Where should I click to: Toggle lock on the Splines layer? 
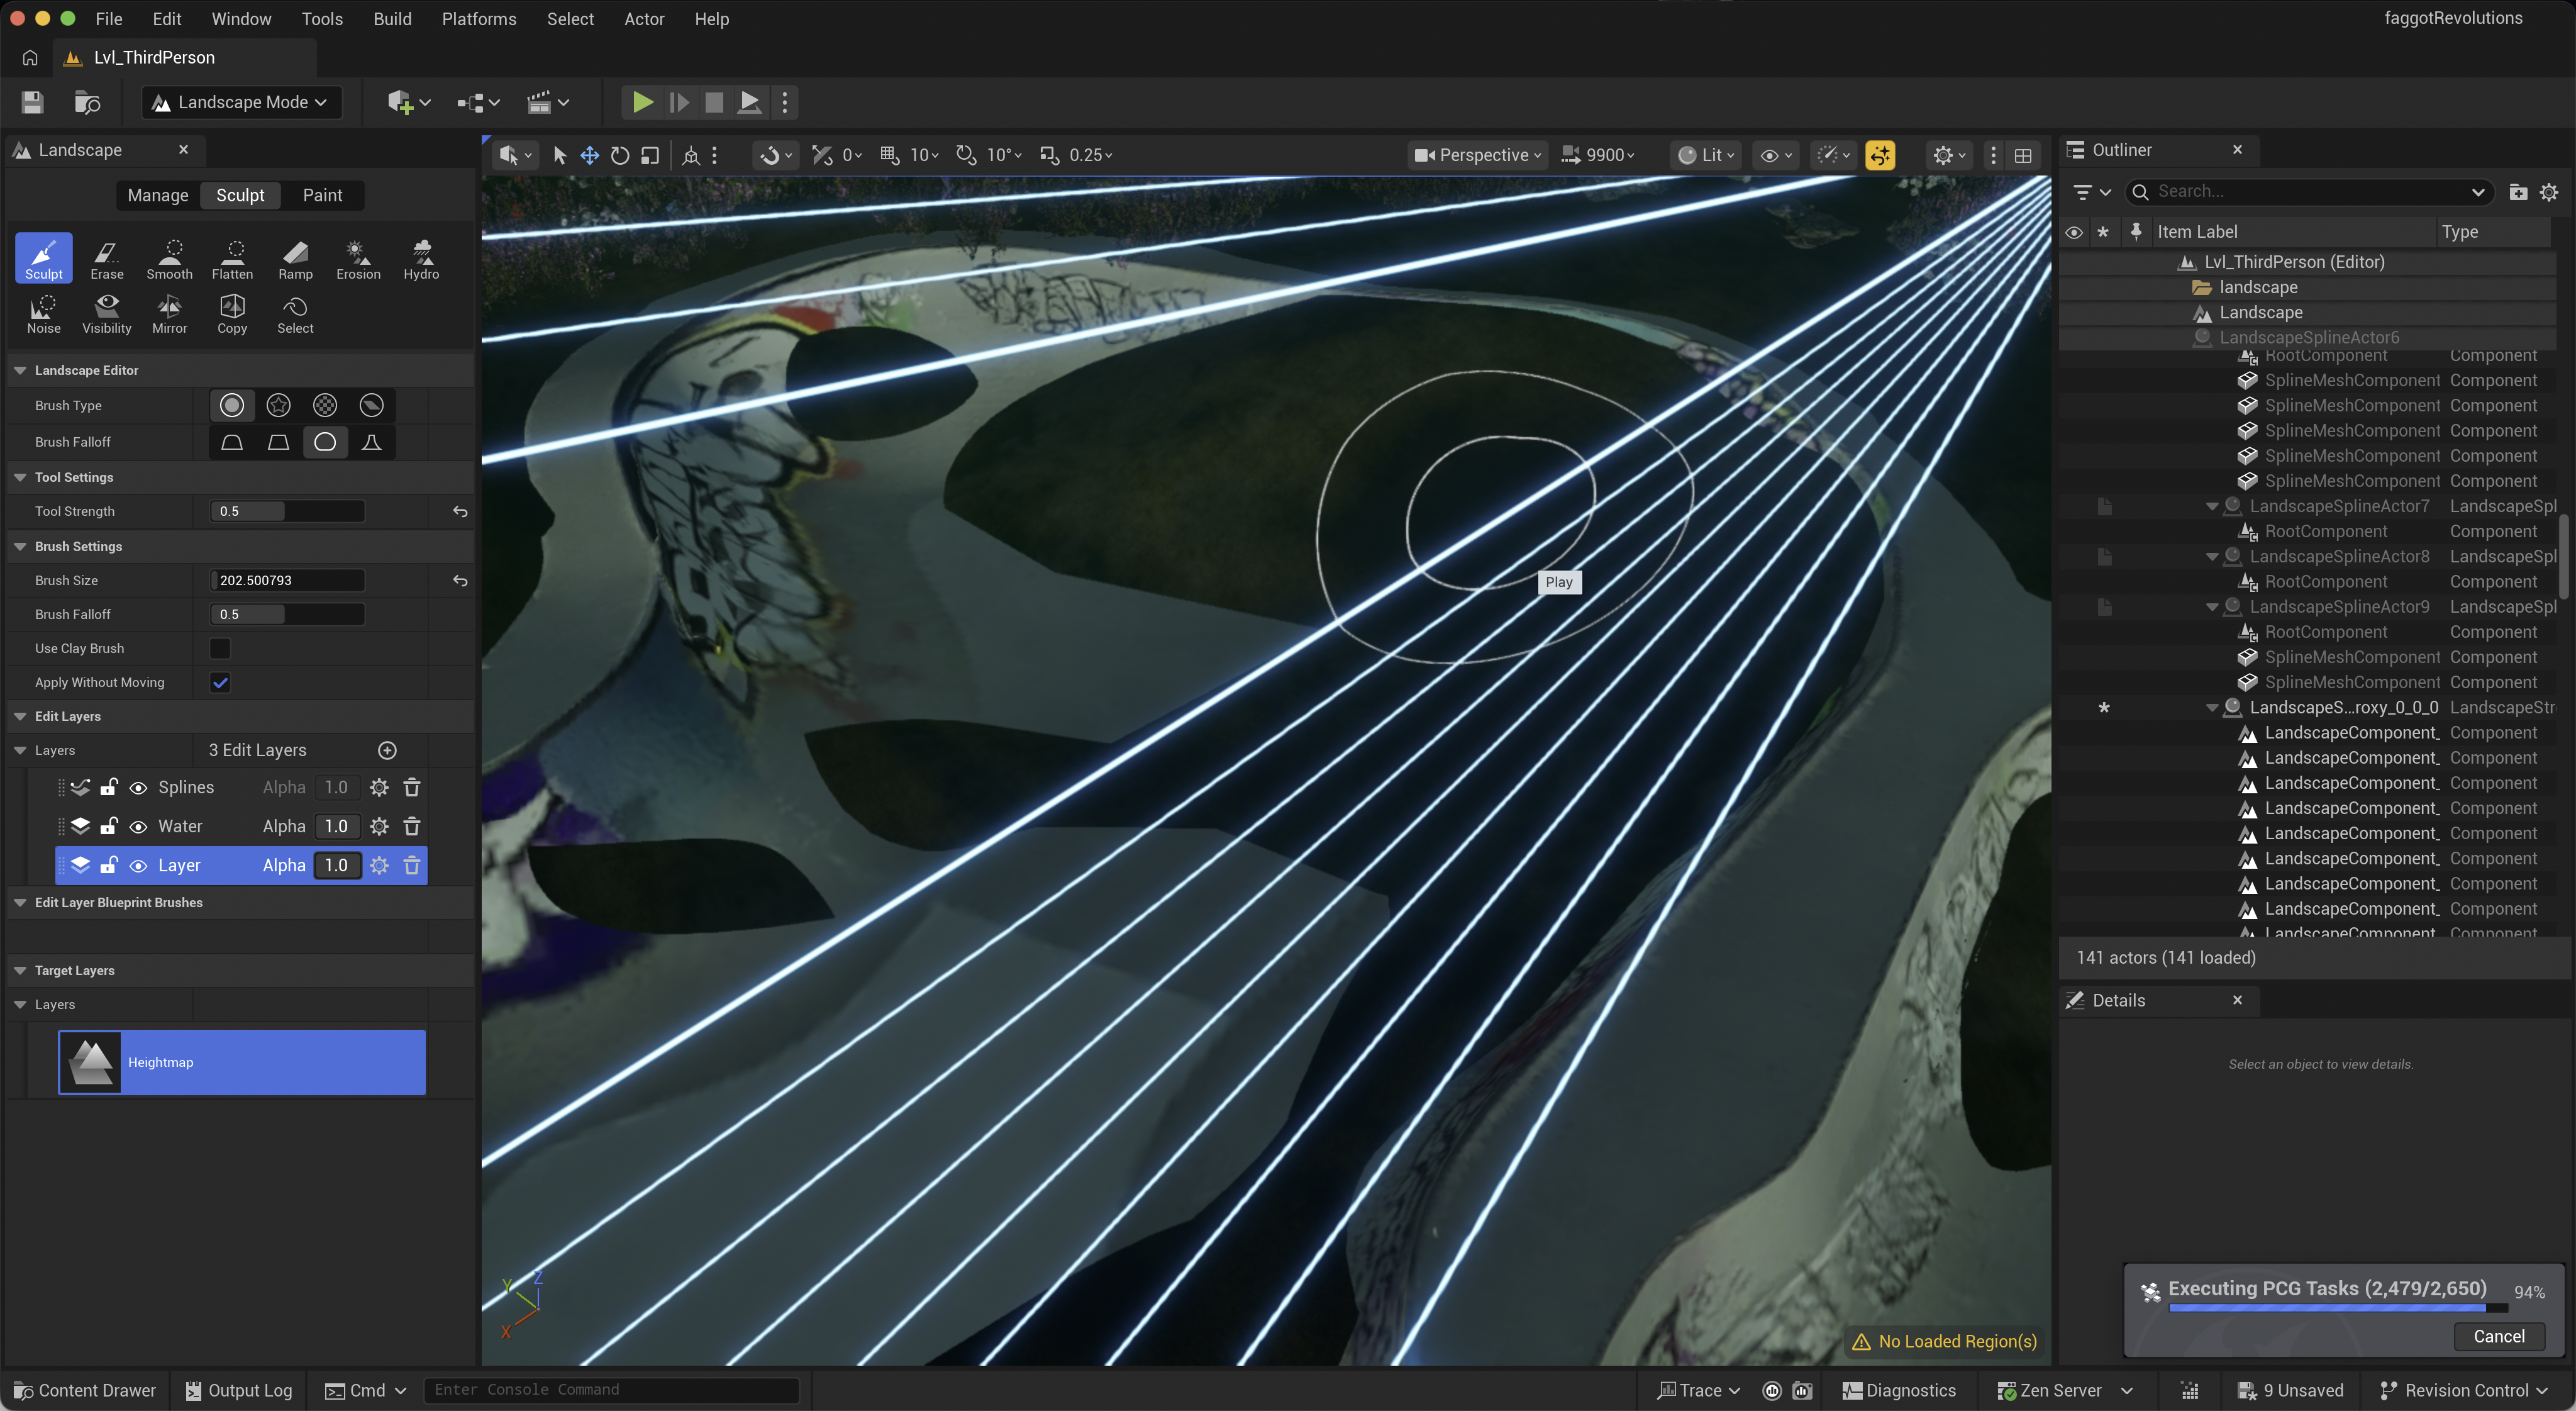click(x=109, y=788)
